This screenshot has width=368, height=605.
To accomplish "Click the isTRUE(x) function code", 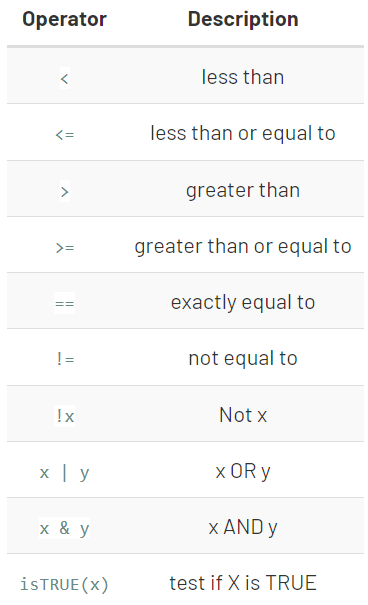I will [x=64, y=585].
